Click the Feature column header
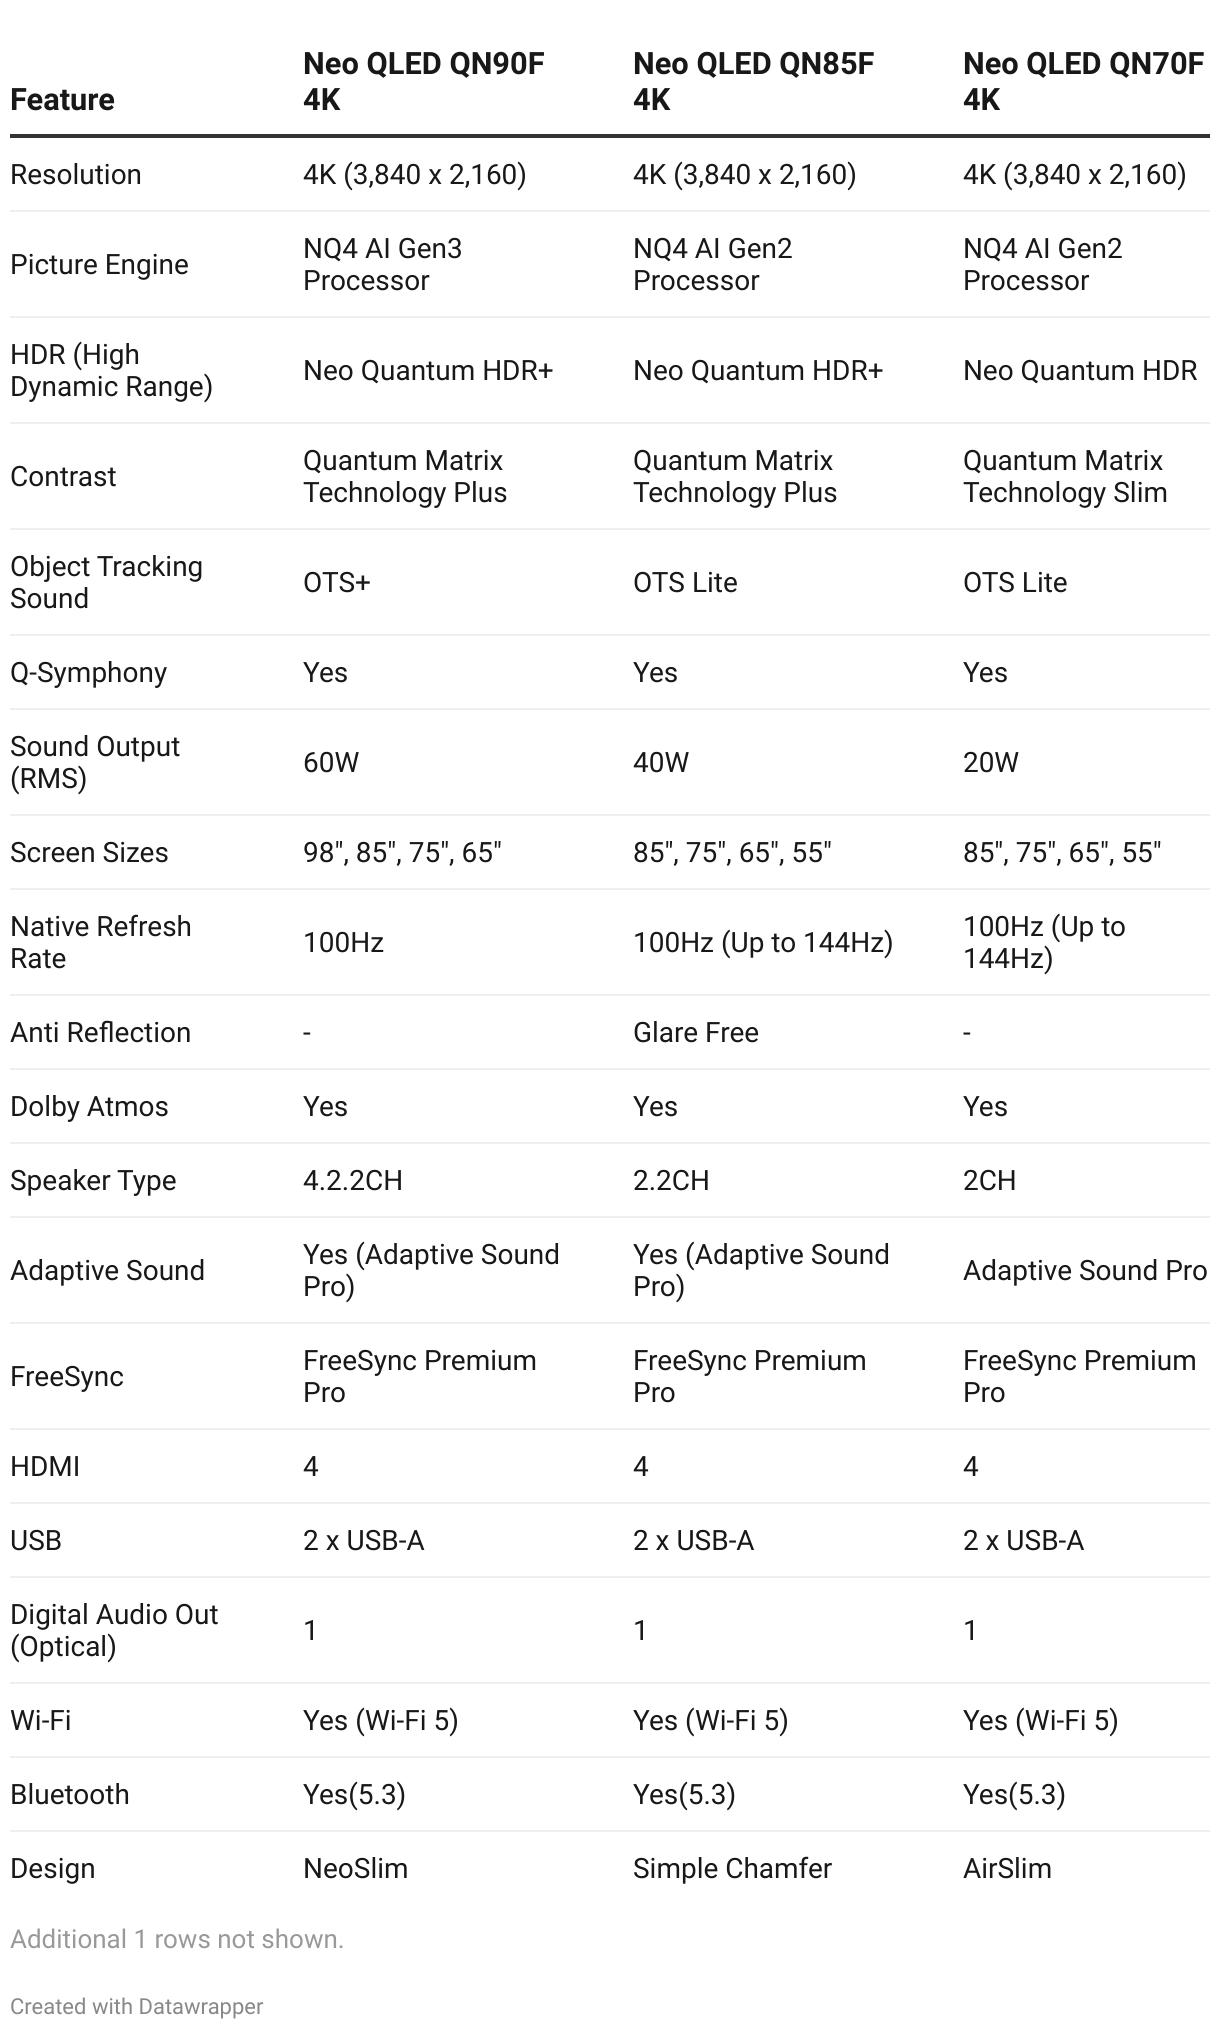The width and height of the screenshot is (1220, 2030). (62, 99)
